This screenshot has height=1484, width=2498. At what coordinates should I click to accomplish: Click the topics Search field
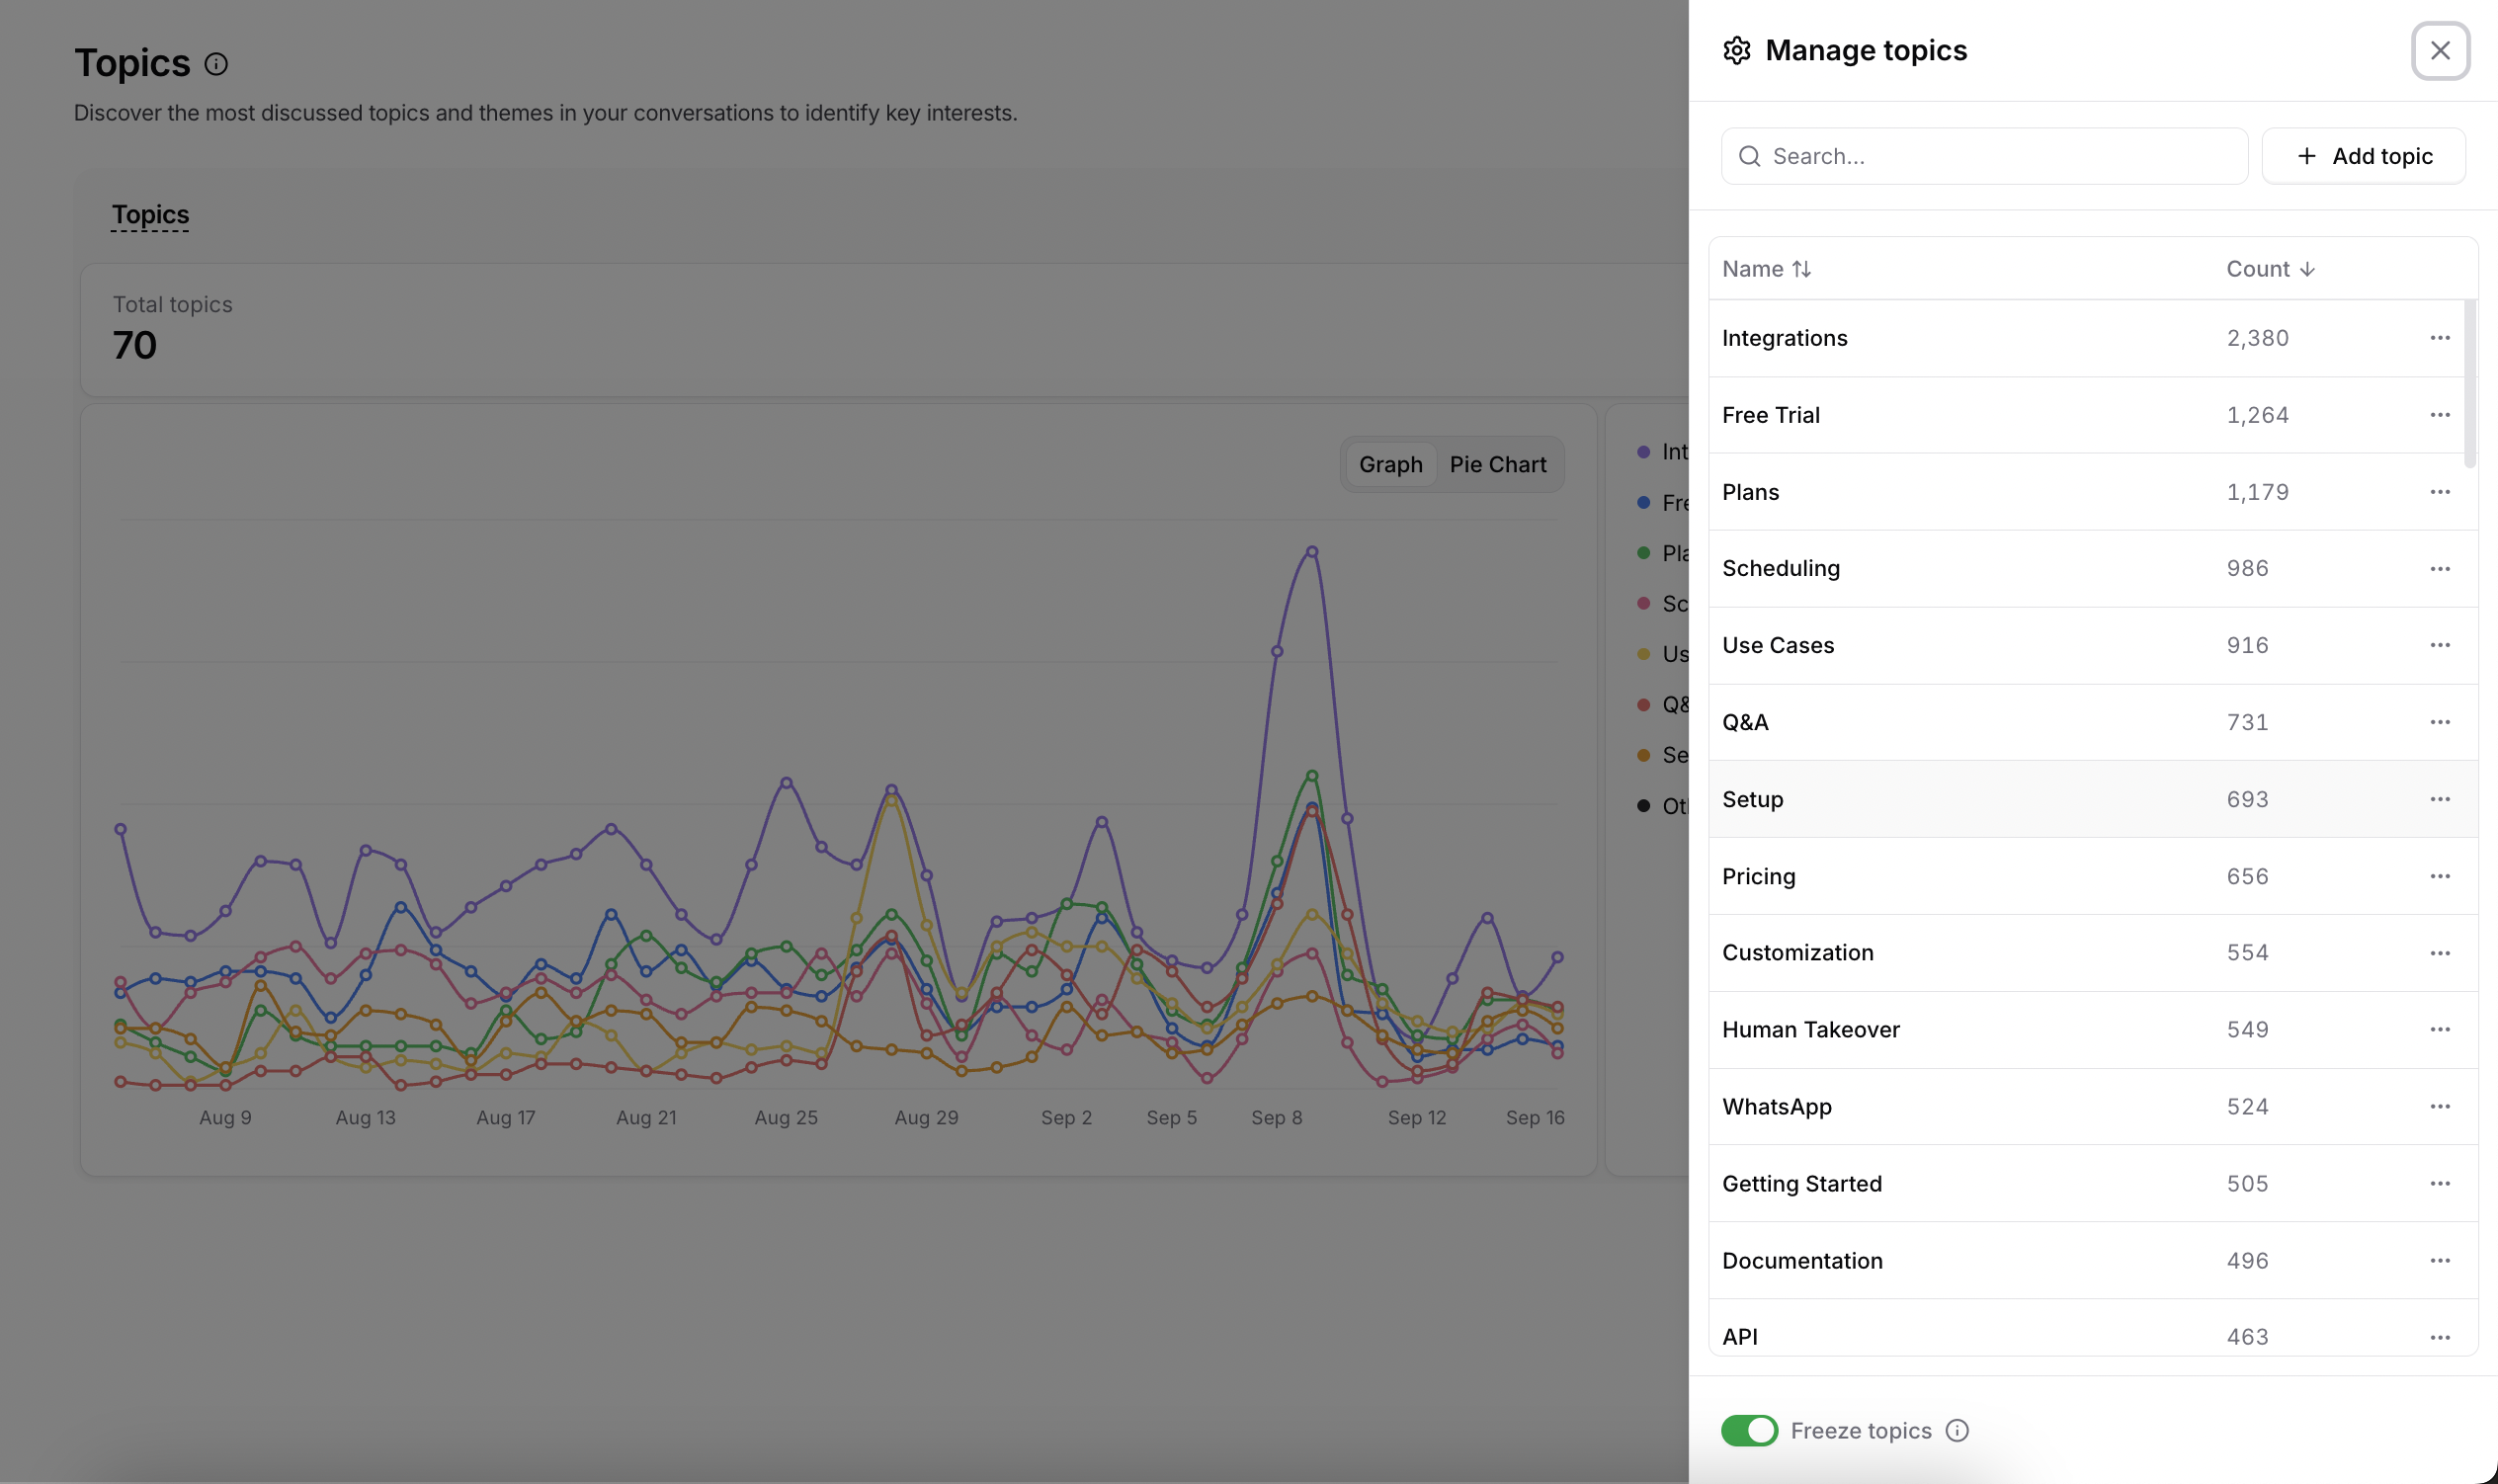coord(1984,156)
